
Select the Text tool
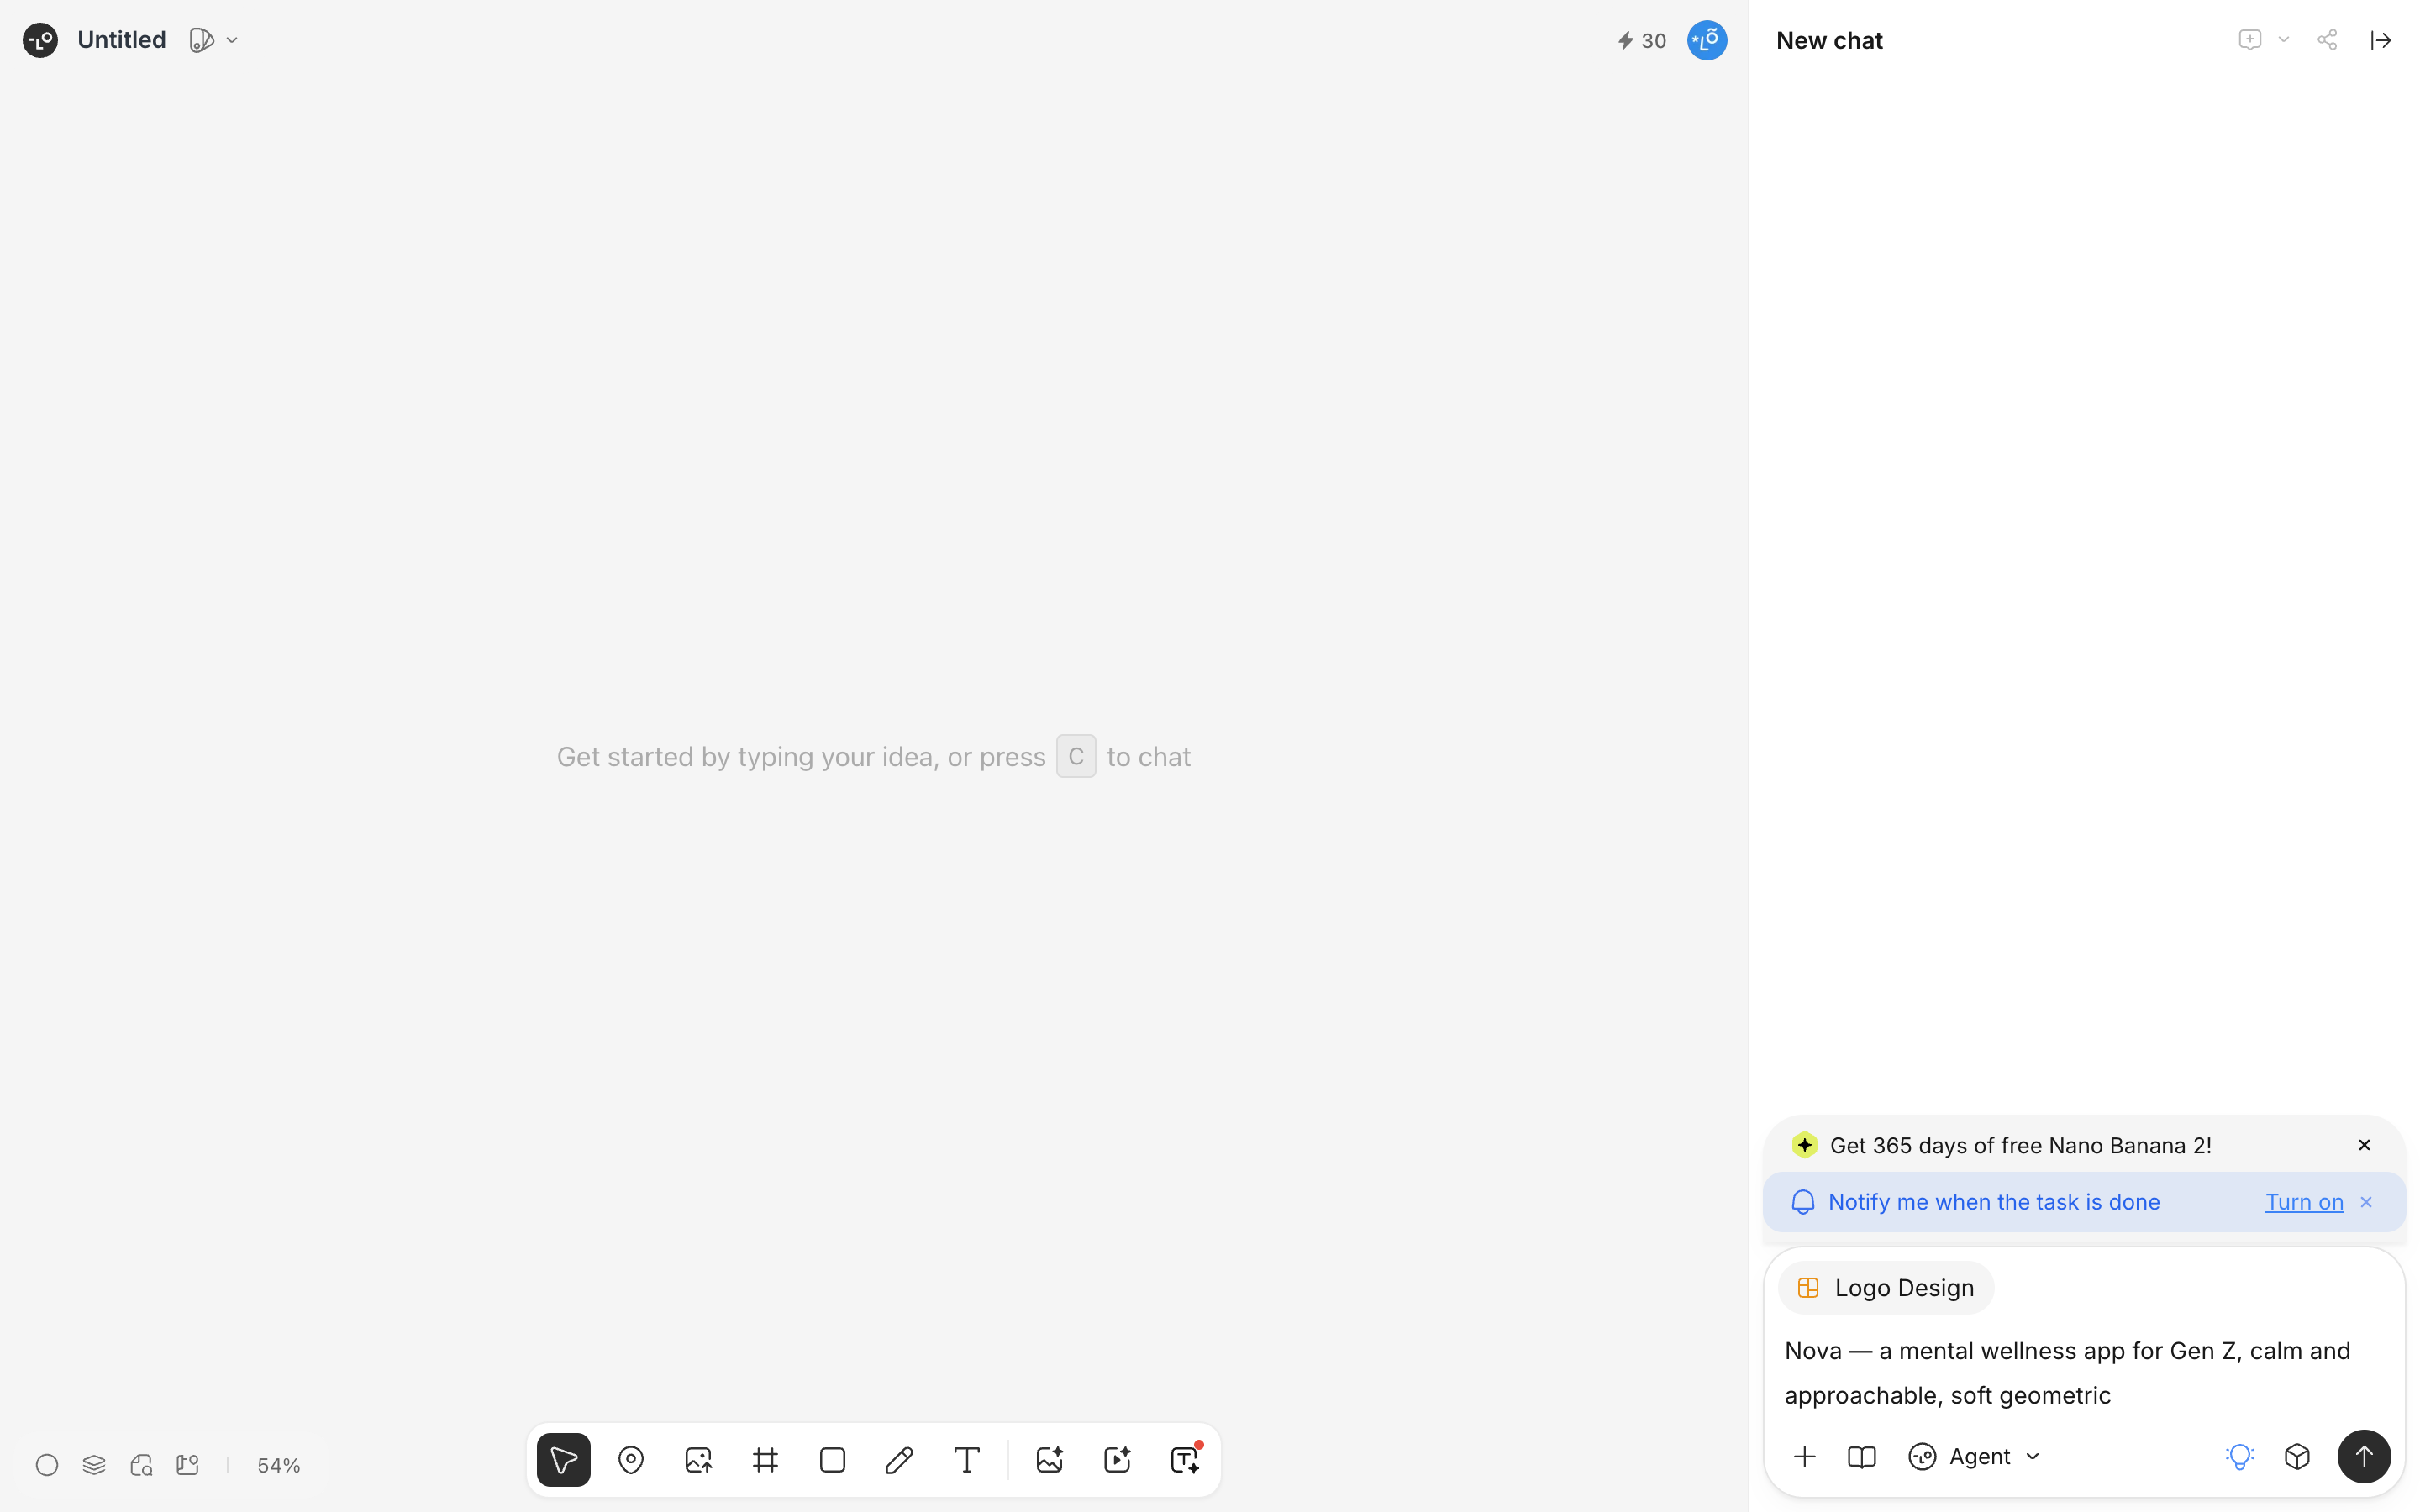967,1460
